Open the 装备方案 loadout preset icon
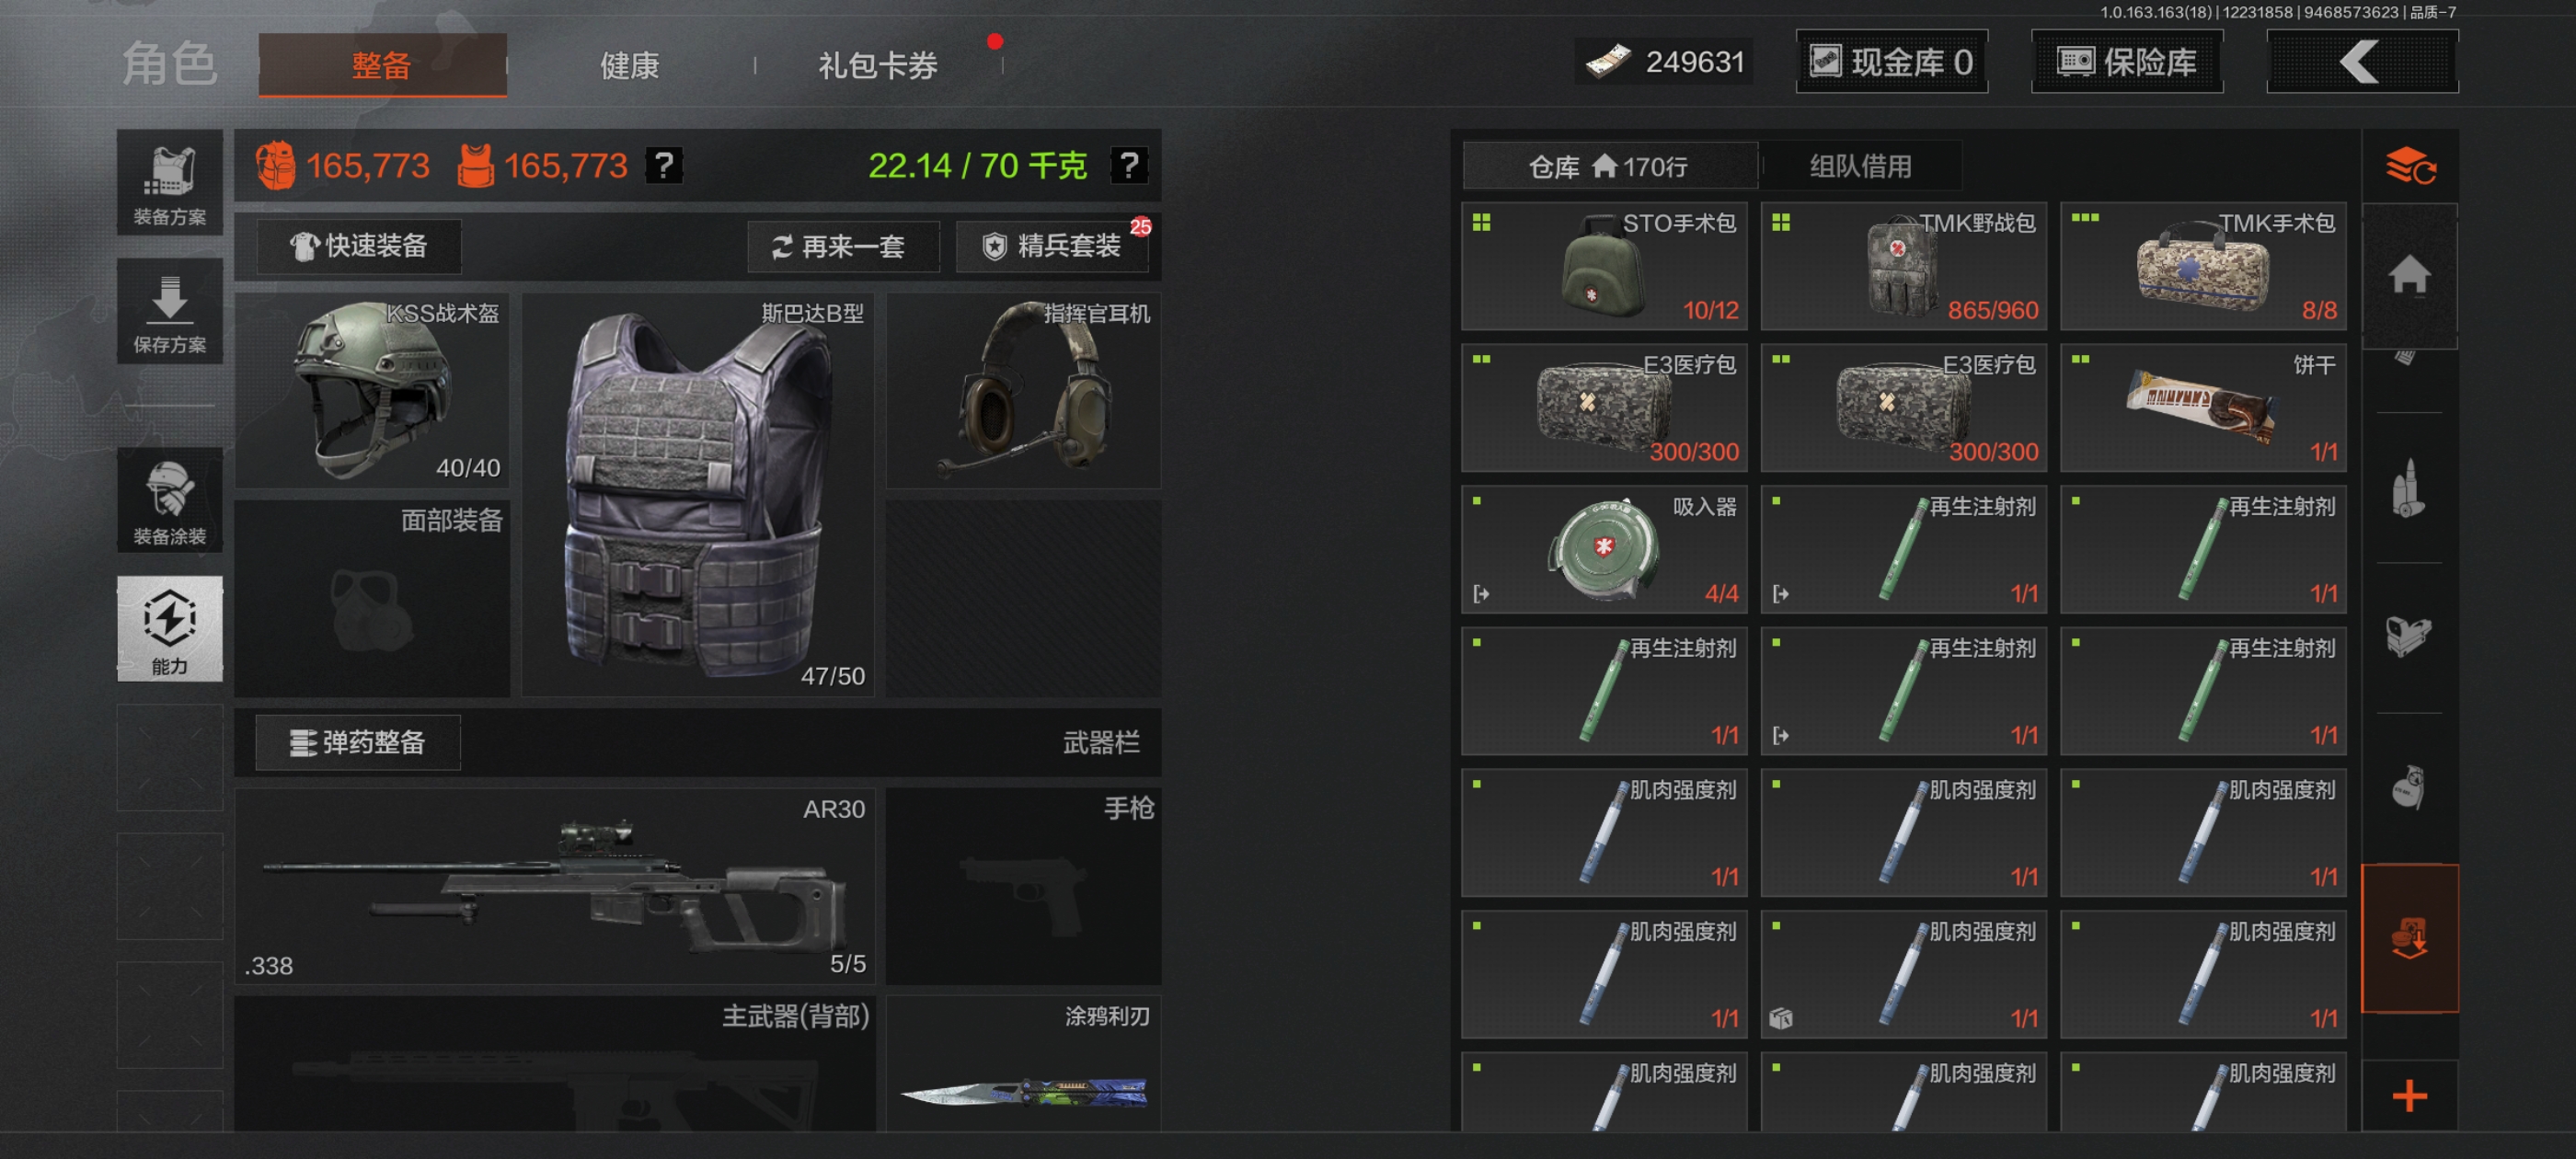This screenshot has height=1159, width=2576. tap(169, 183)
